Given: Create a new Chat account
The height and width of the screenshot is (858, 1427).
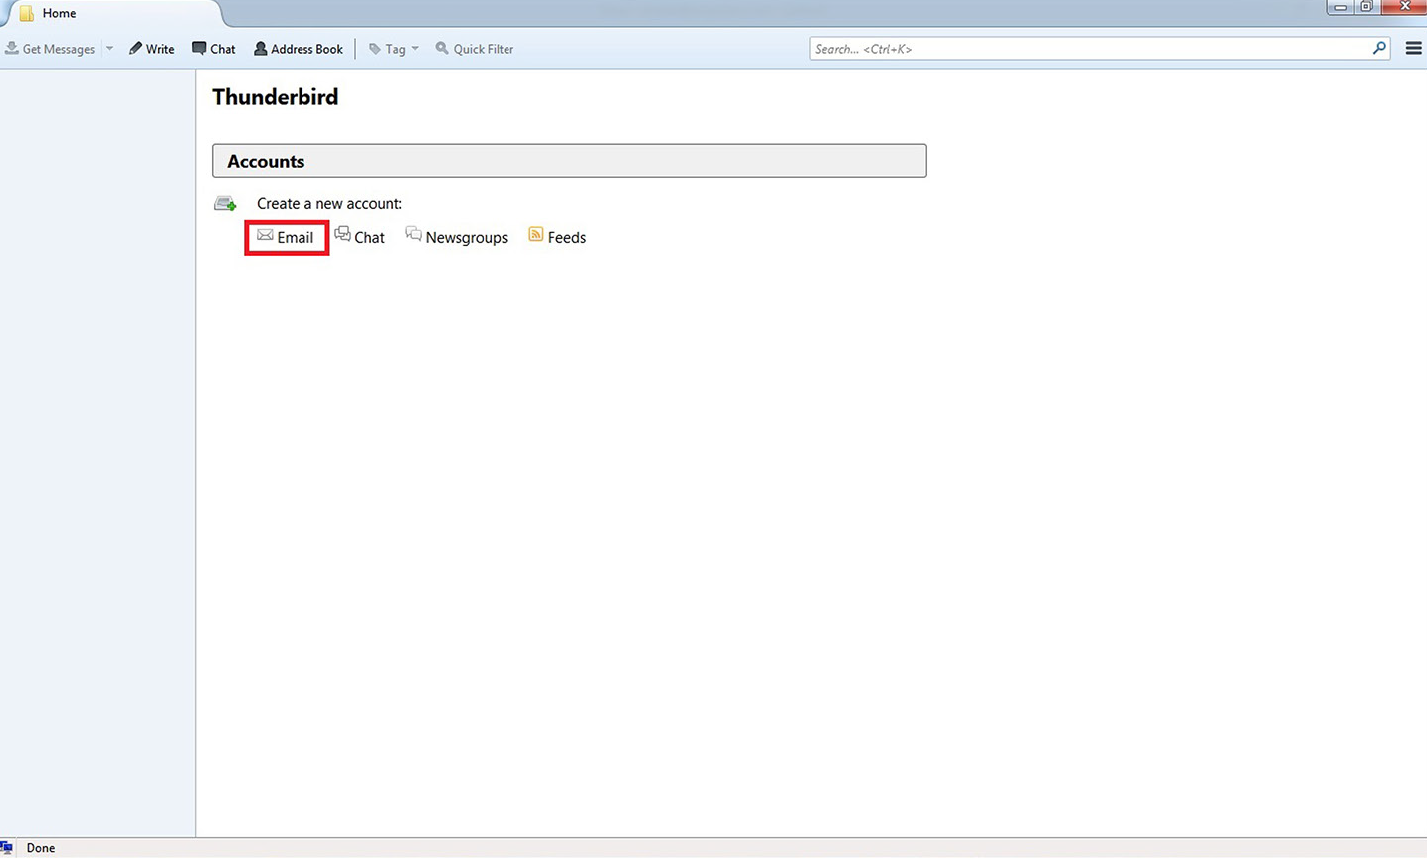Looking at the screenshot, I should click(x=360, y=237).
